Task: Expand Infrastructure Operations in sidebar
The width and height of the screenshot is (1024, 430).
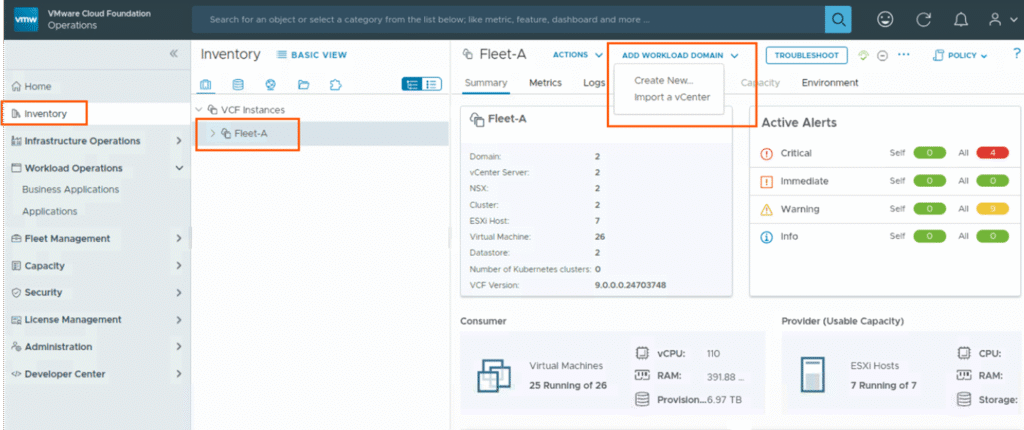Action: tap(178, 141)
